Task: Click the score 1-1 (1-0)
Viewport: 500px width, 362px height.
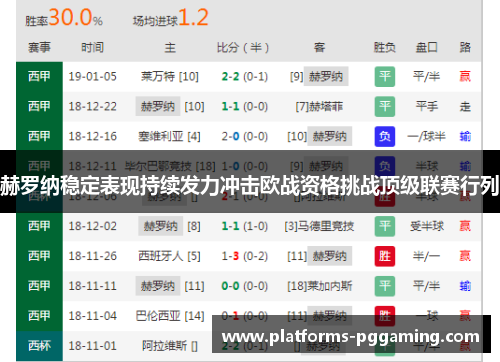Action: tap(245, 226)
